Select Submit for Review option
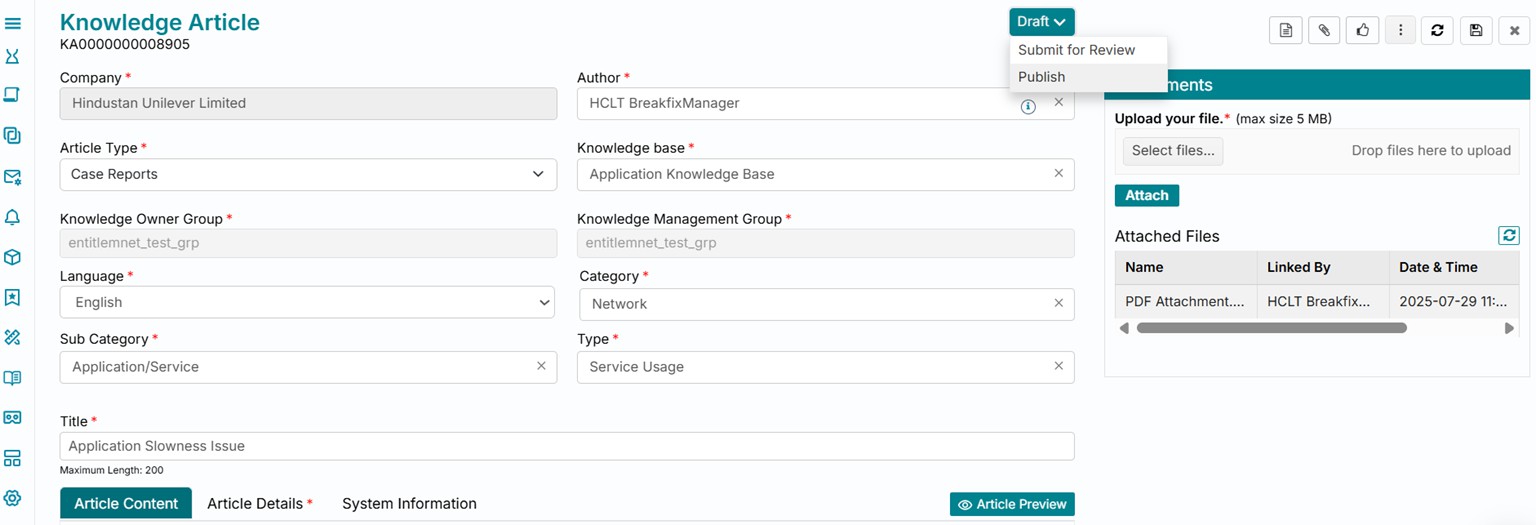The width and height of the screenshot is (1536, 525). pyautogui.click(x=1076, y=50)
